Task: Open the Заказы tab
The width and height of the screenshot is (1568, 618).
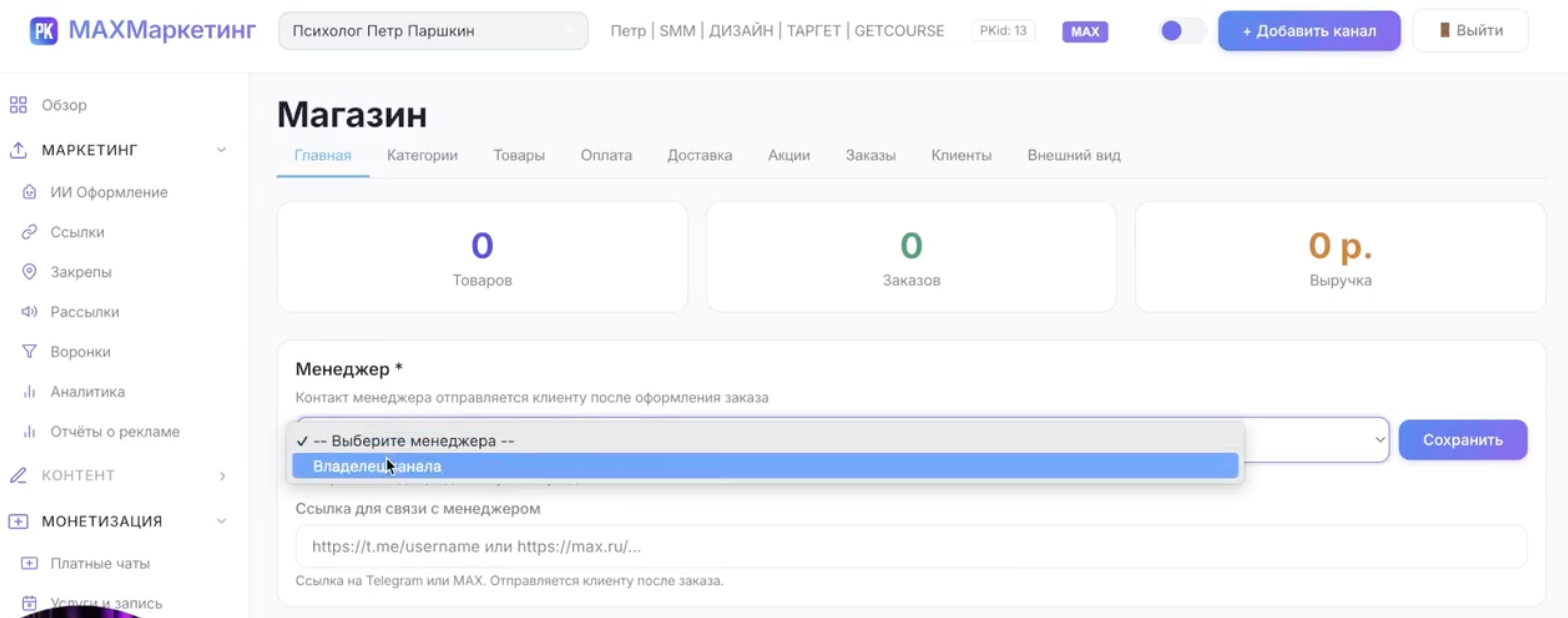Action: 870,155
